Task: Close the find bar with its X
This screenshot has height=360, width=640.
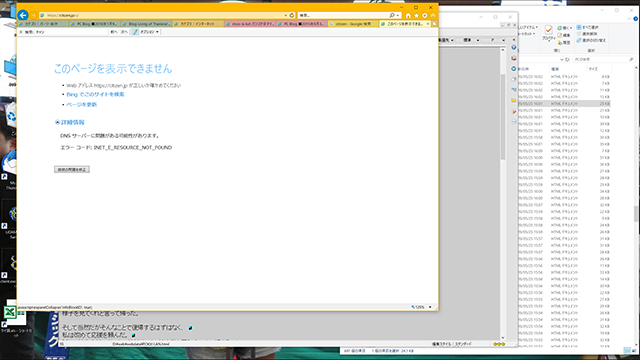Action: click(21, 32)
